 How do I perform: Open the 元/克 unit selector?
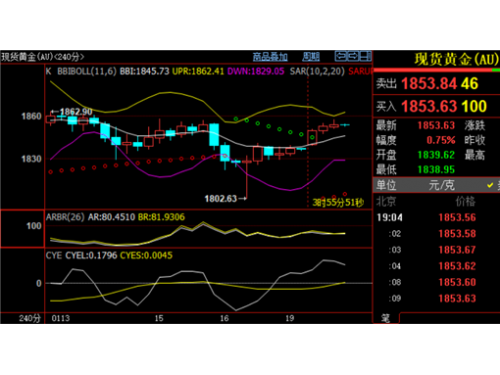[x=441, y=185]
